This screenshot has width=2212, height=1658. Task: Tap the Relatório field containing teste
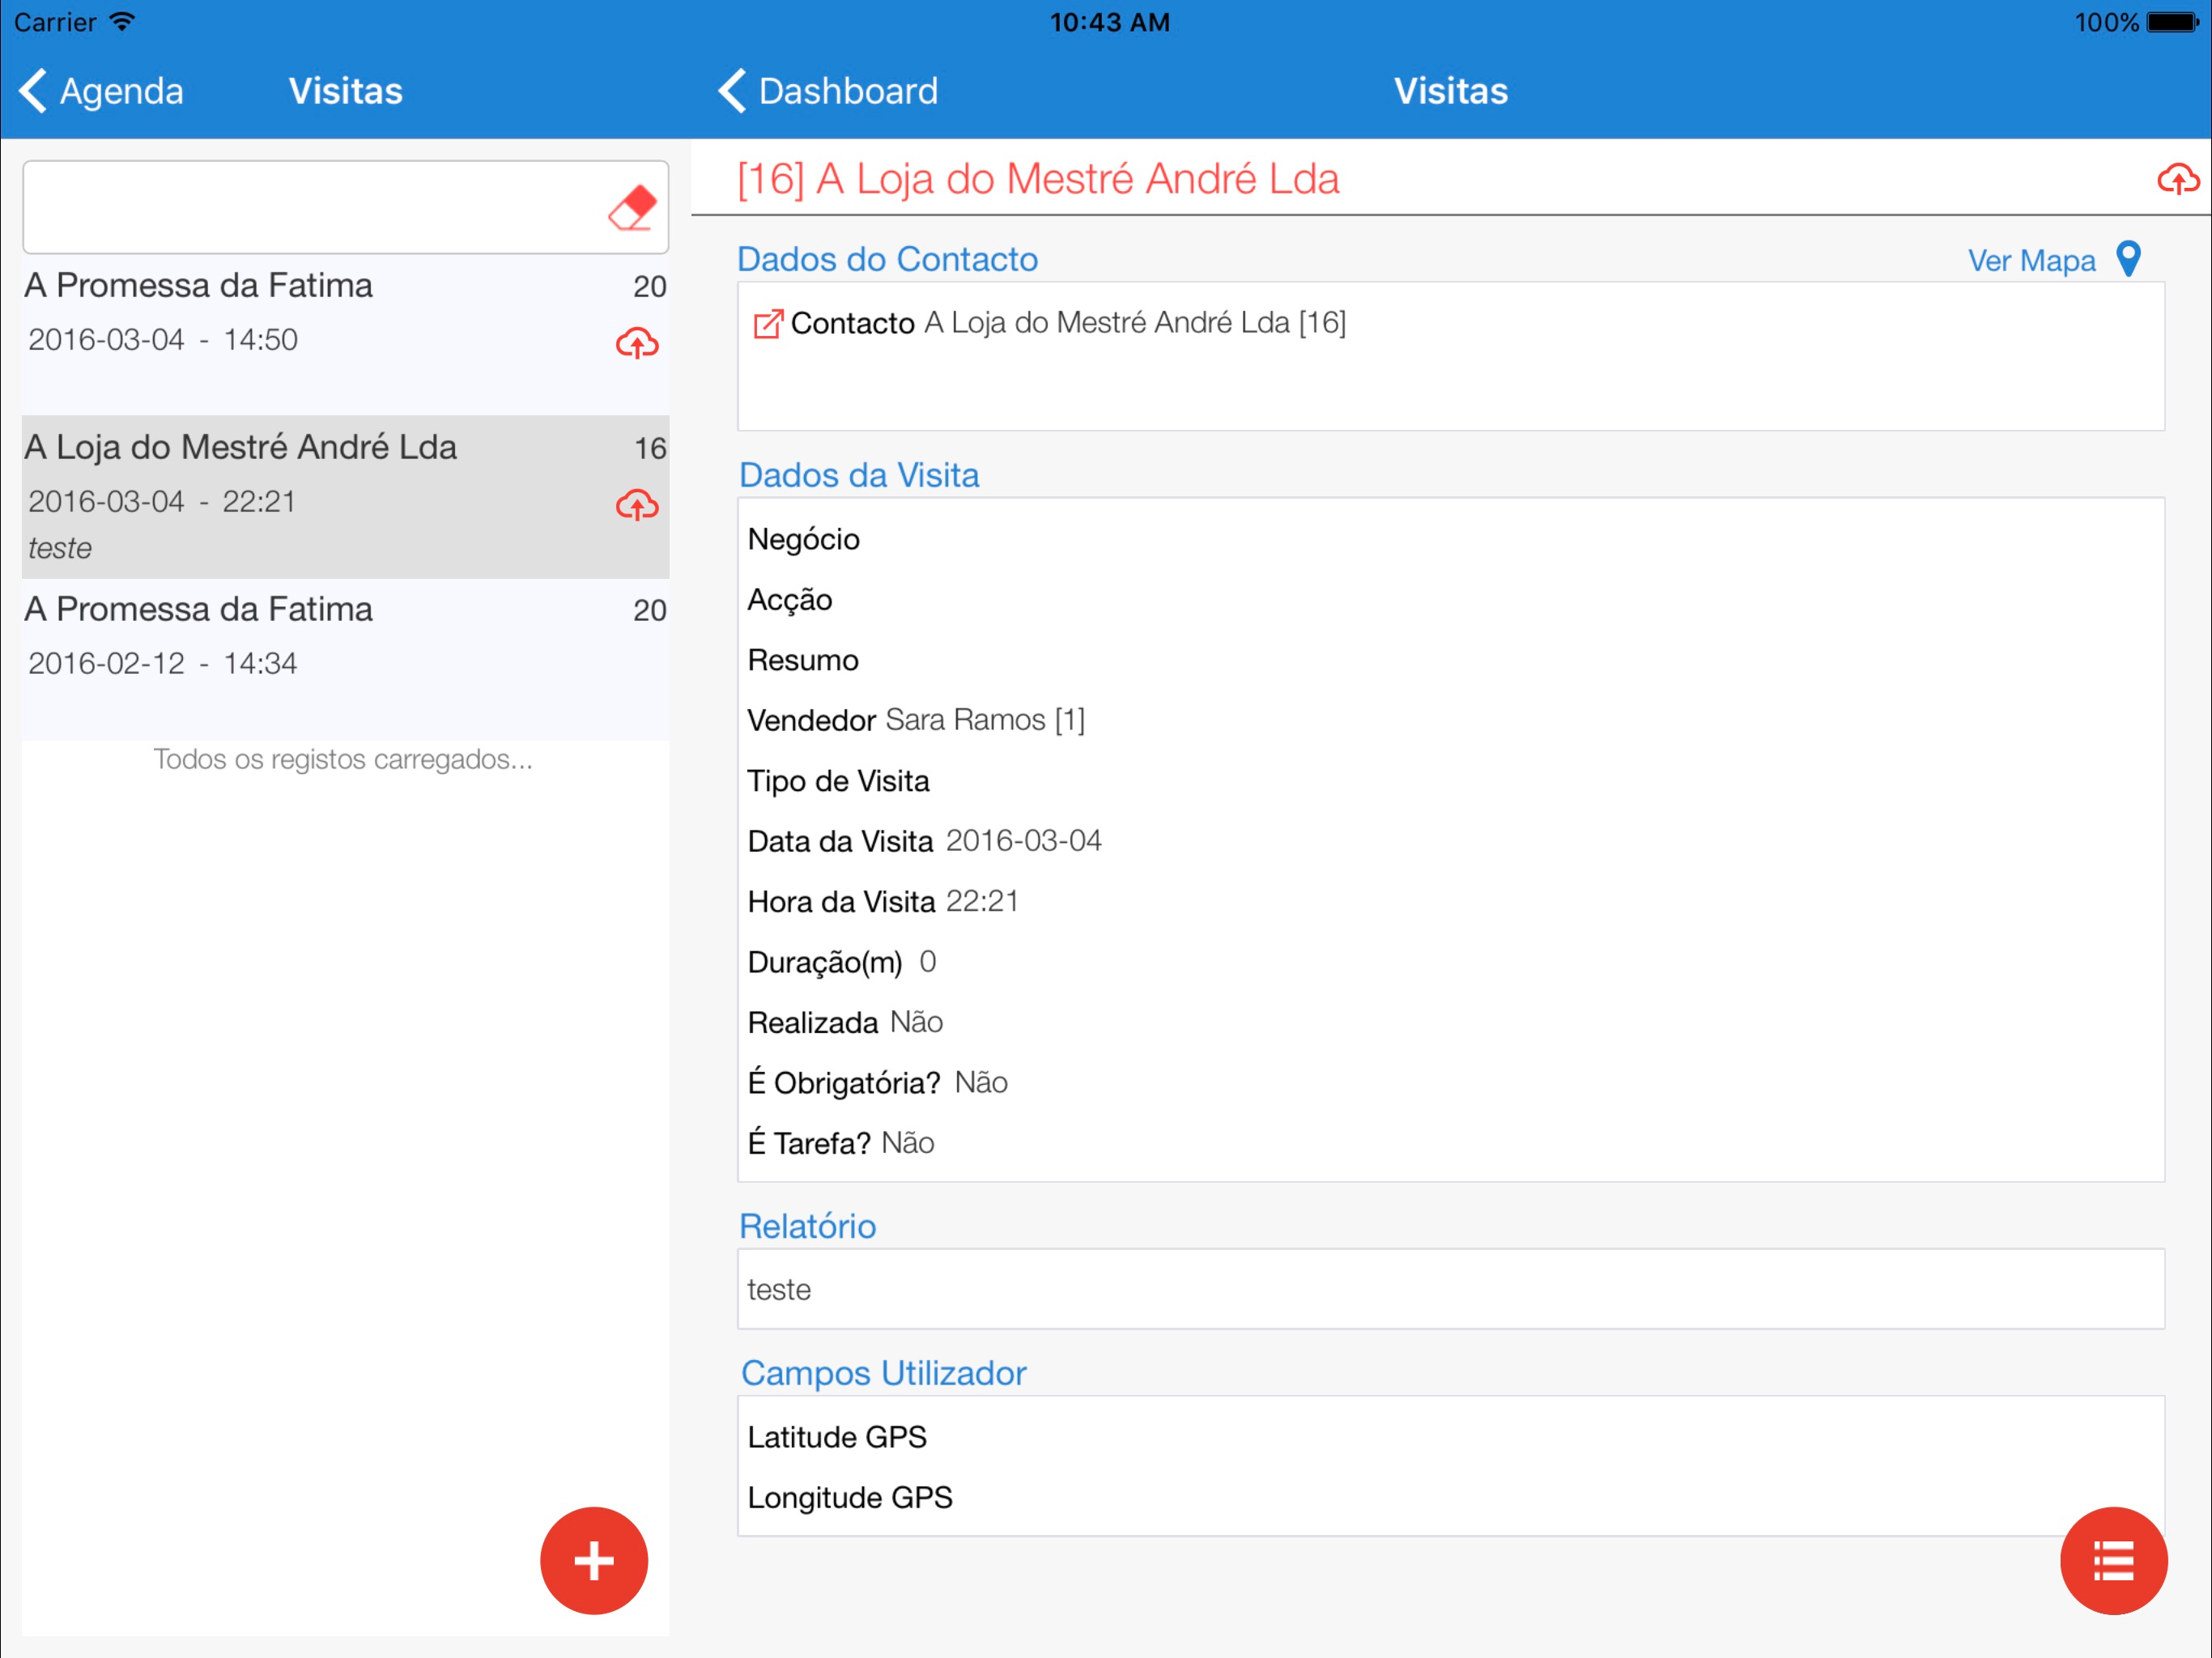tap(1451, 1289)
